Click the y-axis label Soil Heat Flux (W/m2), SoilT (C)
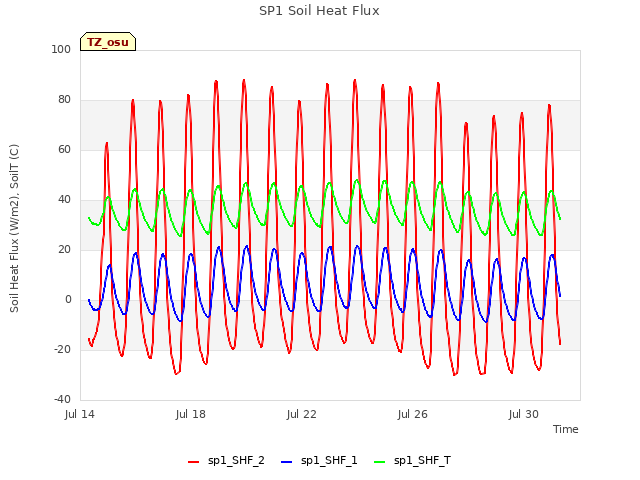Viewport: 640px width, 480px height. coord(14,228)
